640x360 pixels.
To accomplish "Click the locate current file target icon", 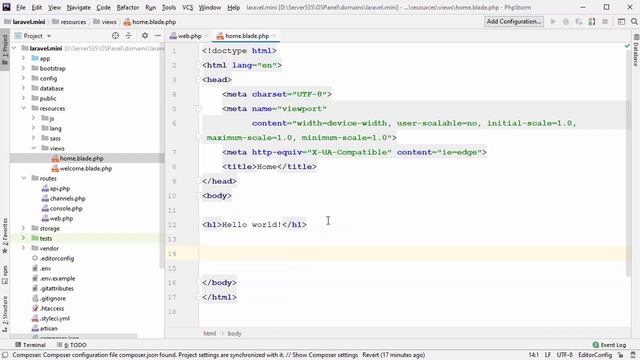I will tap(116, 36).
